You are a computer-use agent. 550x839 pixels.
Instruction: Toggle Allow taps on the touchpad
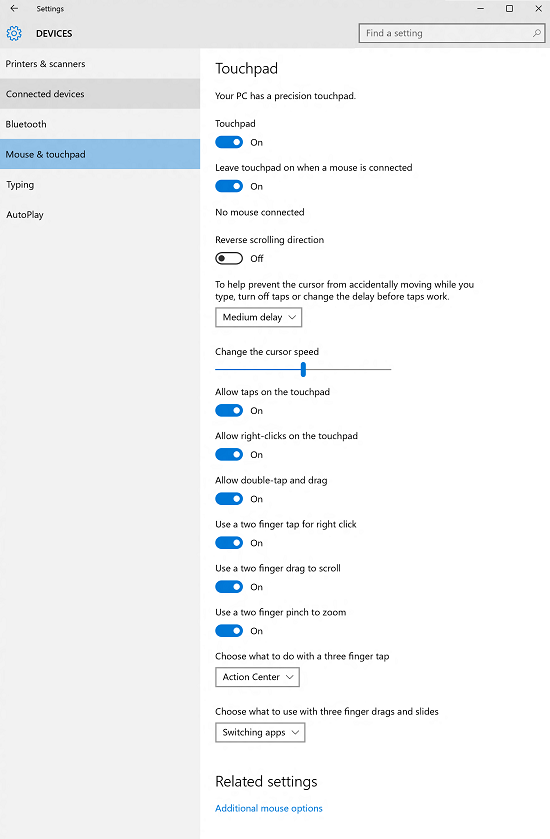pos(229,410)
